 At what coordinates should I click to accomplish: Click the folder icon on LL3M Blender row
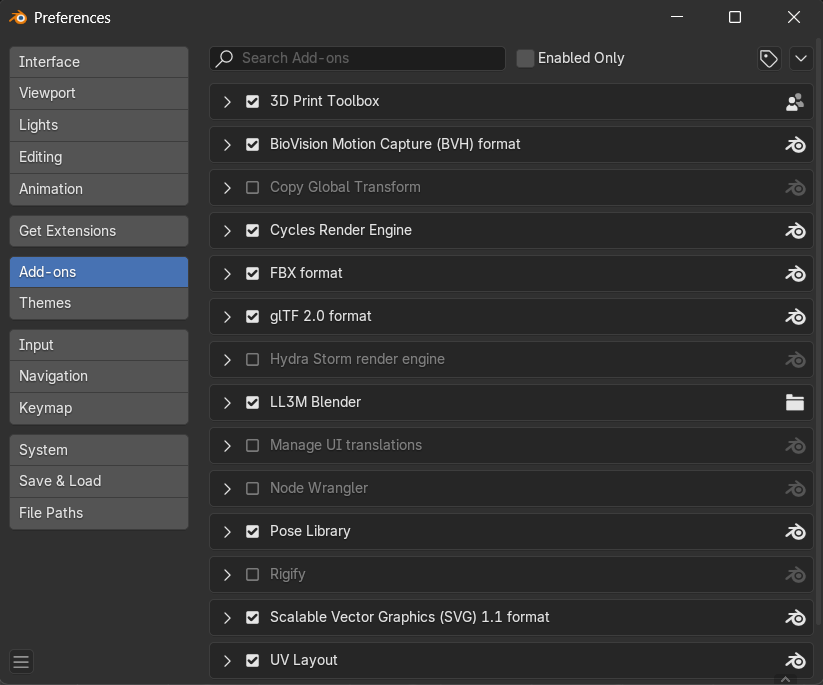[x=795, y=402]
